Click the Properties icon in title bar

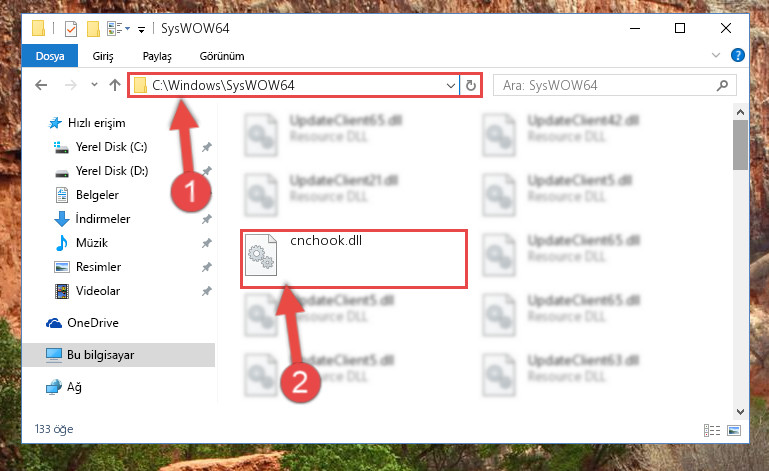[71, 29]
